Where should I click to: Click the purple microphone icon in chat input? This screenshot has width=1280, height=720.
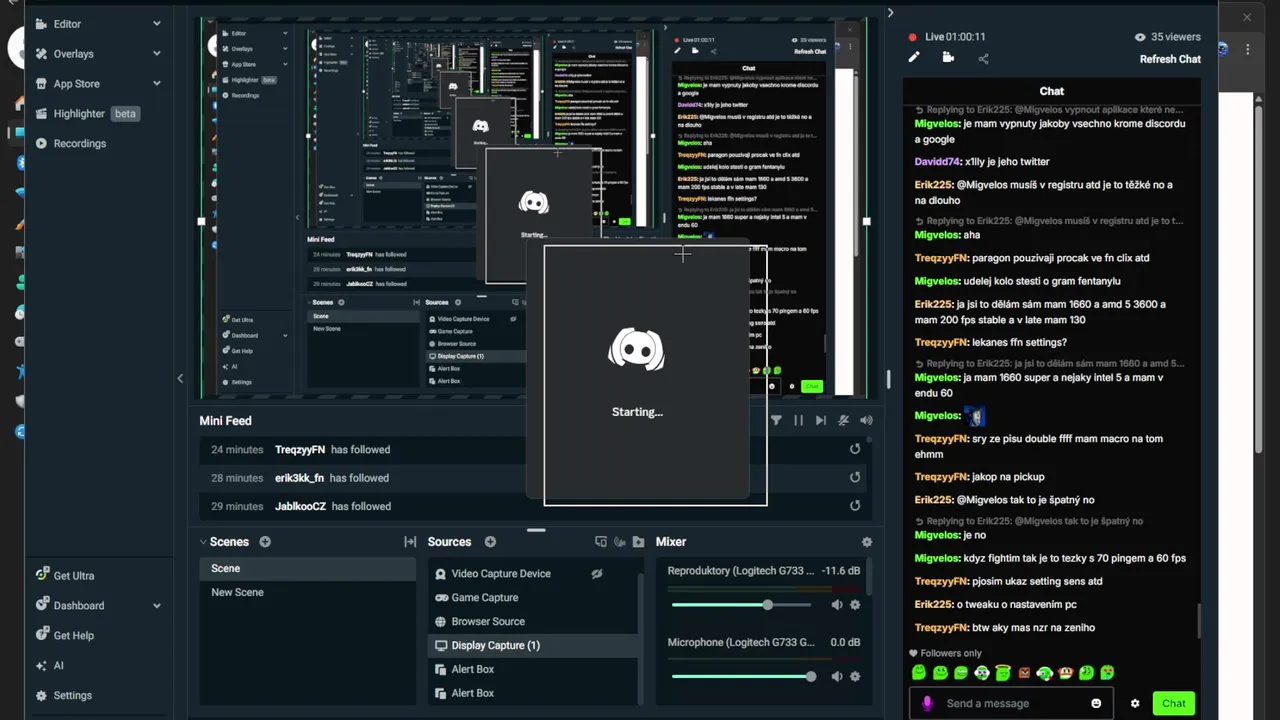(x=927, y=704)
